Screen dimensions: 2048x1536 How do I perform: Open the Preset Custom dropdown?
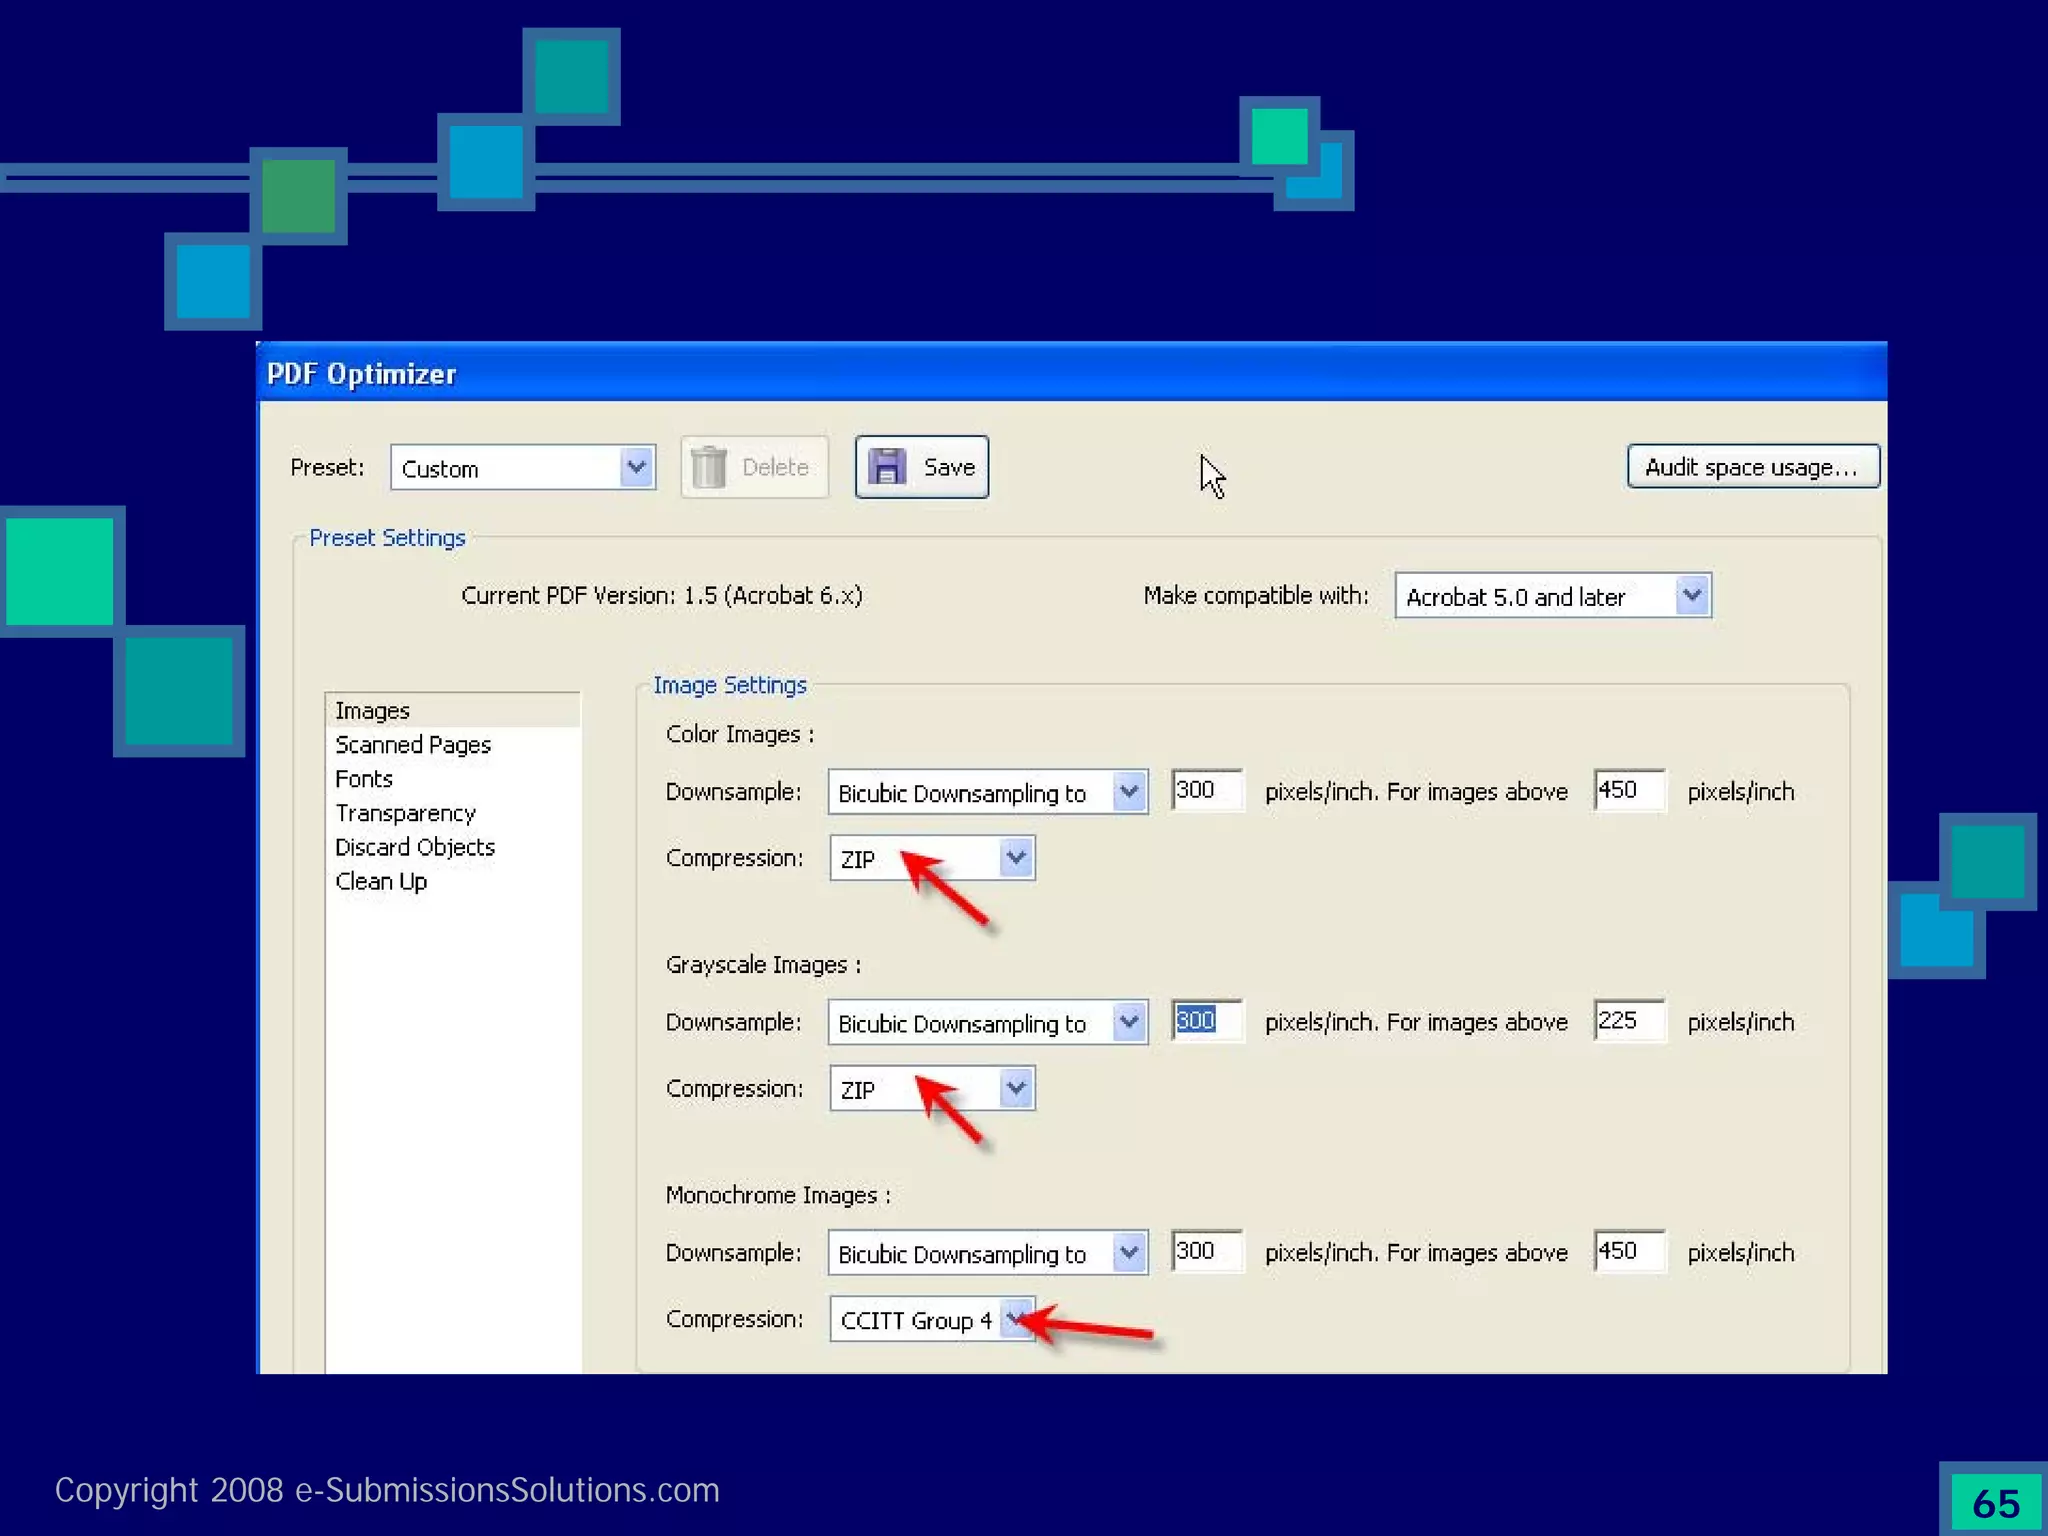tap(636, 467)
